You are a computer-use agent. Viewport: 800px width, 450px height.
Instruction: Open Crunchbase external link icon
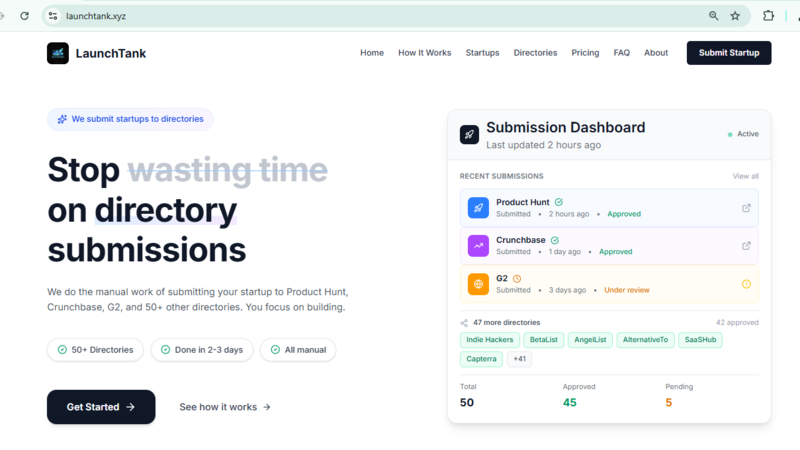tap(746, 246)
